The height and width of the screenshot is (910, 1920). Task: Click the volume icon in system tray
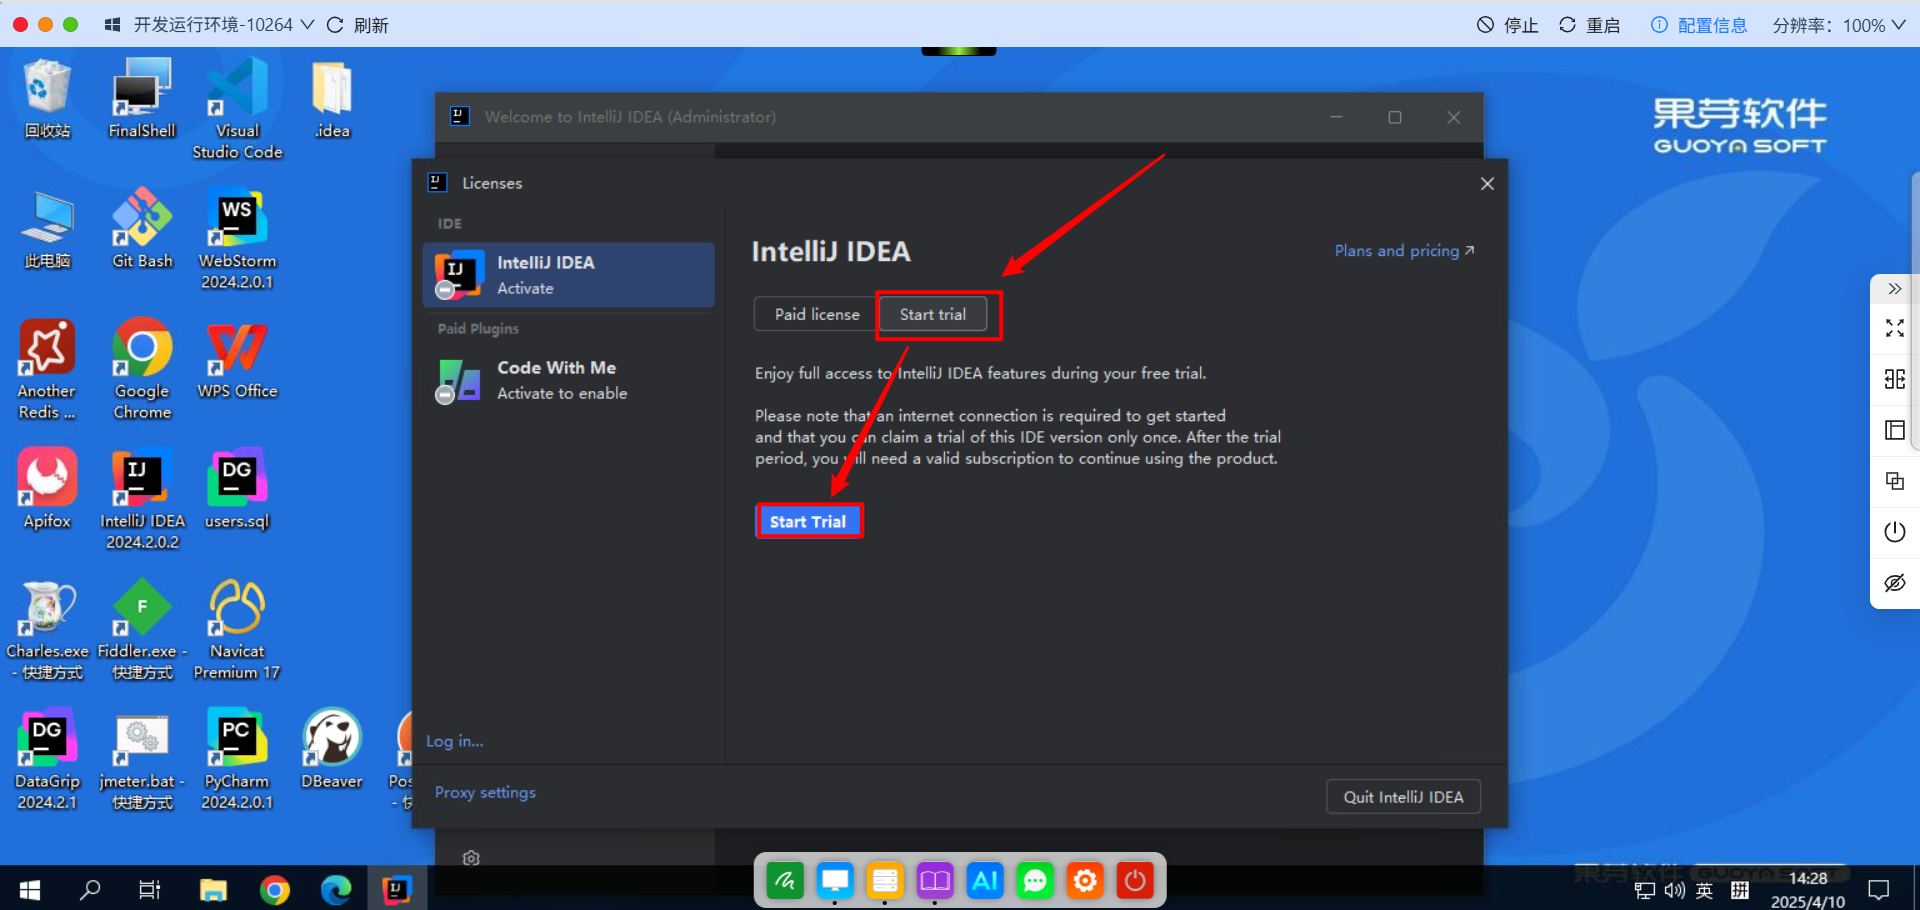coord(1674,890)
